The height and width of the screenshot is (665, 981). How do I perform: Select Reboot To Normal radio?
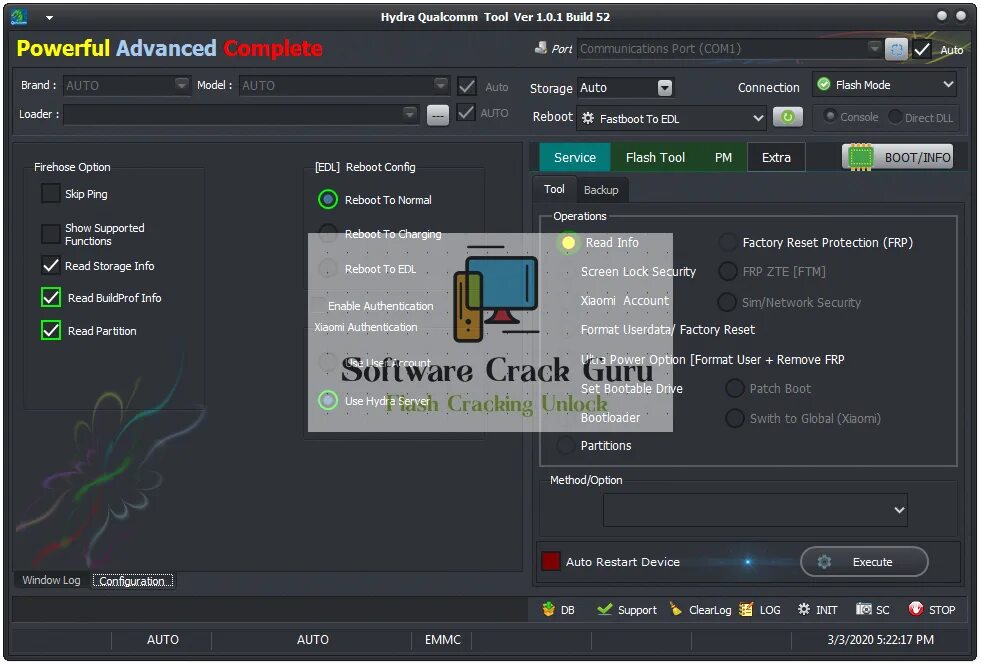pyautogui.click(x=328, y=200)
